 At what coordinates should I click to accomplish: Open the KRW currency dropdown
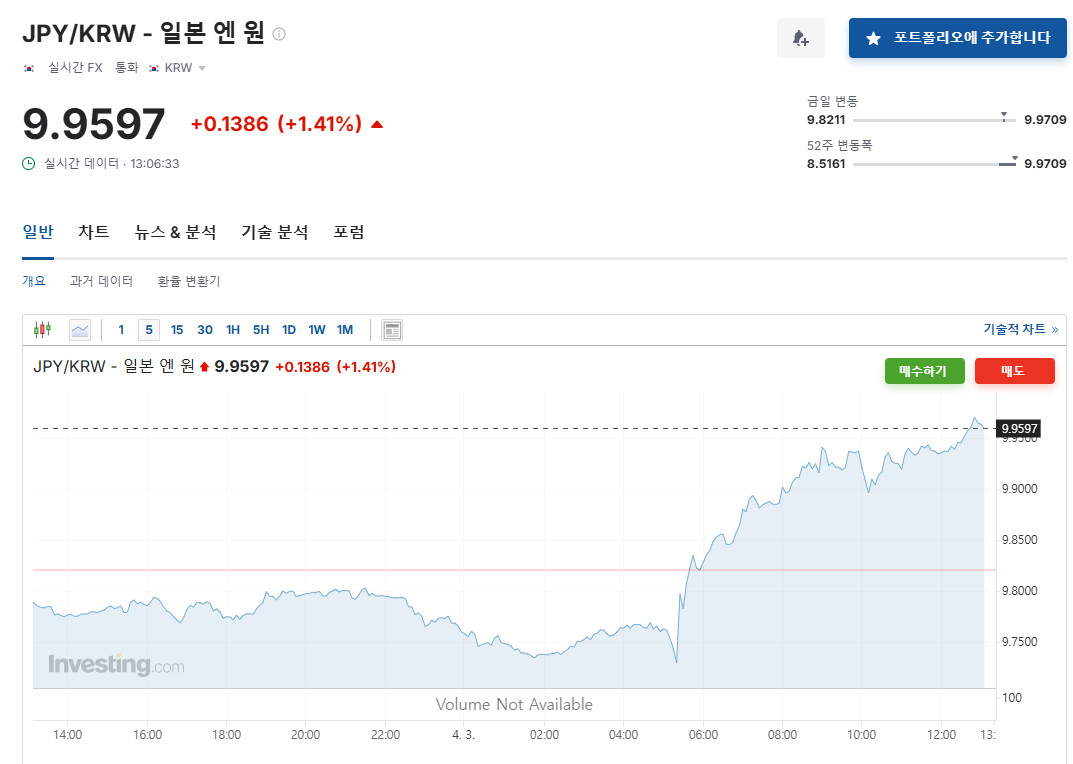click(x=178, y=68)
